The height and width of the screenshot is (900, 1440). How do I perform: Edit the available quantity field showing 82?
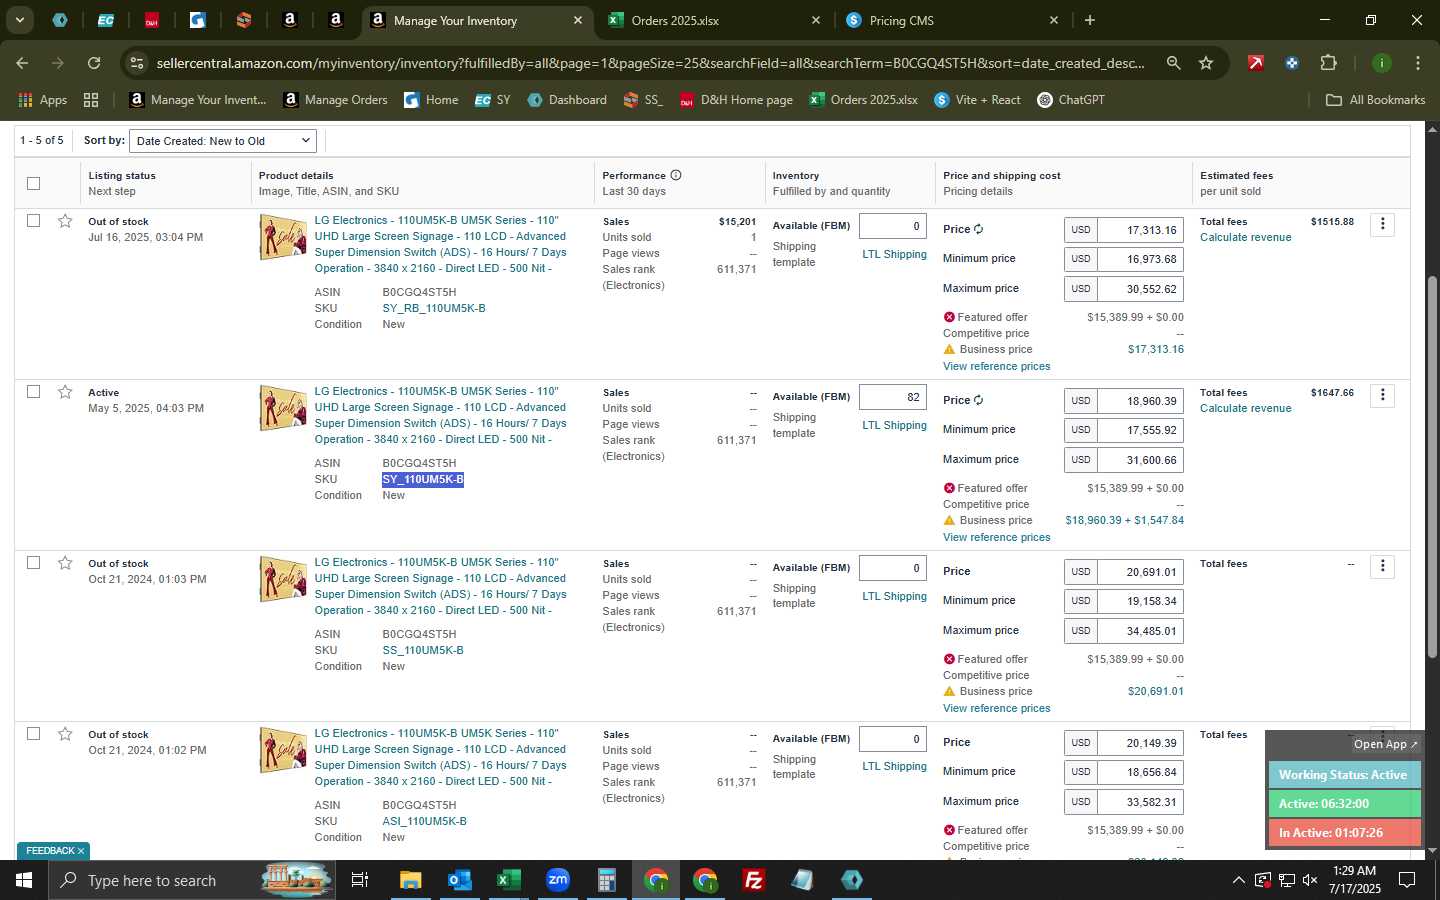click(893, 397)
